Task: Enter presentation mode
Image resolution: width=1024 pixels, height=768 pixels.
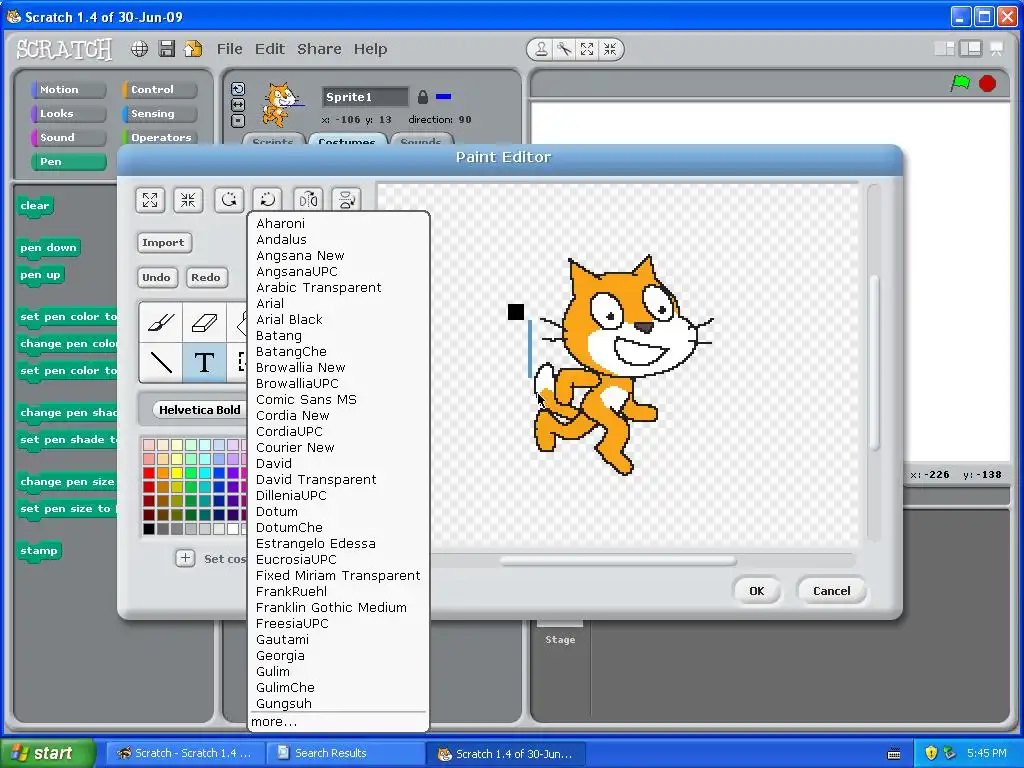Action: tap(997, 49)
